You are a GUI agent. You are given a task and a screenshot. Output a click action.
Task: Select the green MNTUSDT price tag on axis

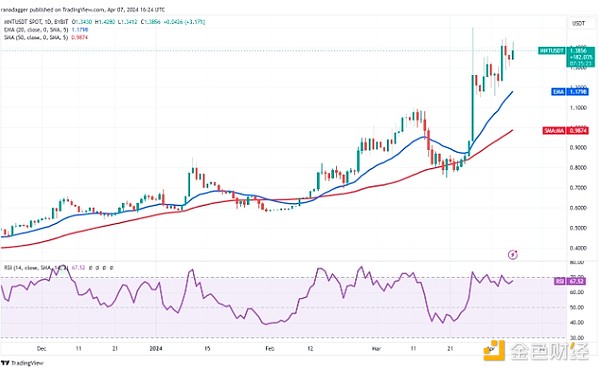click(x=551, y=51)
